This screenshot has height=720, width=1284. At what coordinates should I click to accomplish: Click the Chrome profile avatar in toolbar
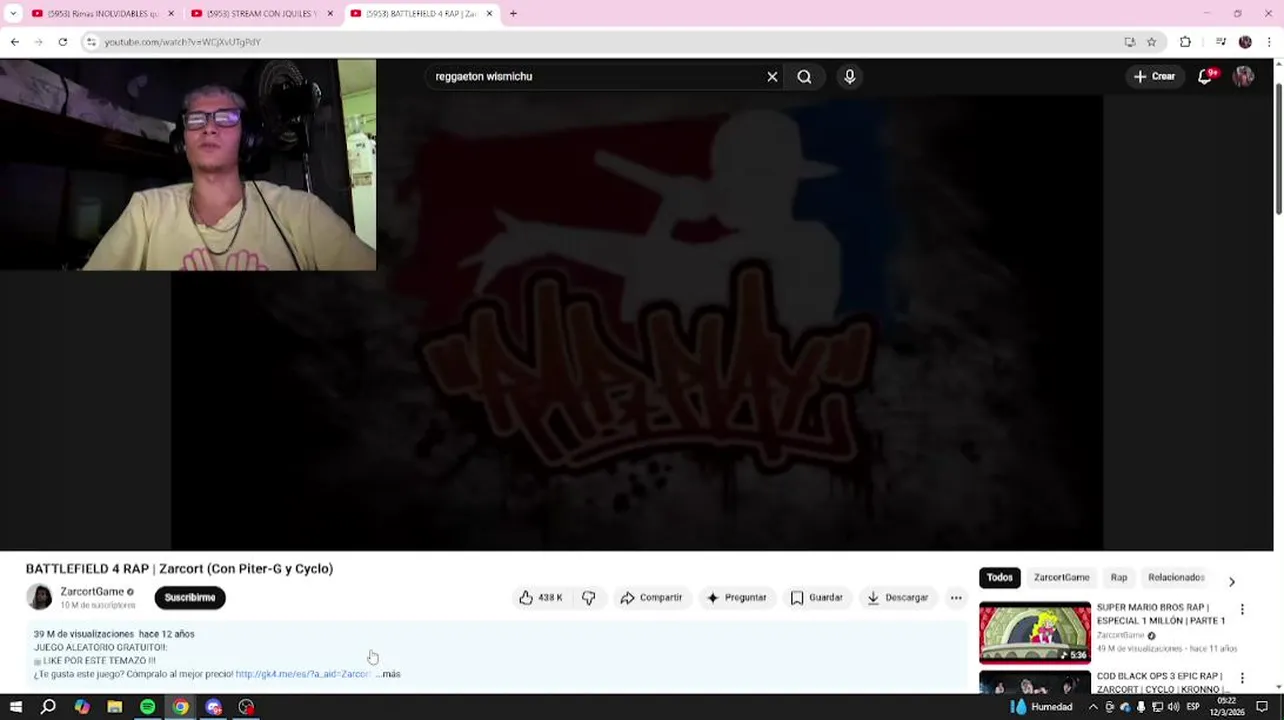coord(1245,42)
